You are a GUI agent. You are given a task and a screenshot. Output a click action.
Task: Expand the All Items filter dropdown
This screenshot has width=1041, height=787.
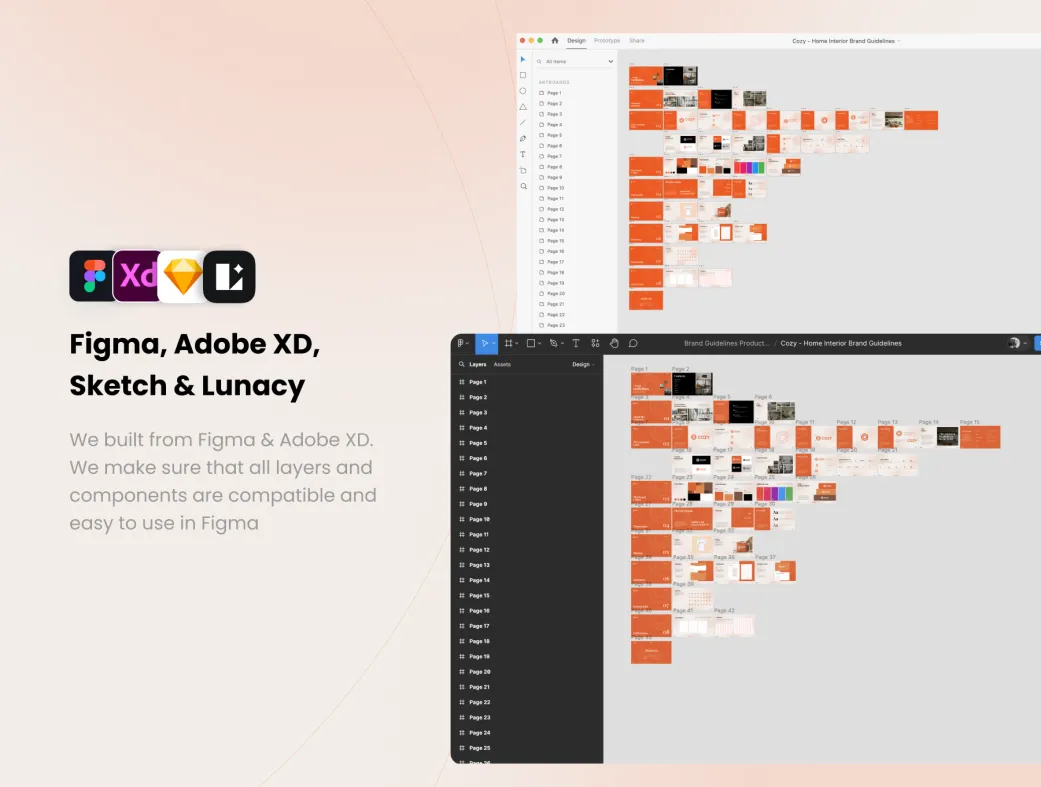pos(575,62)
